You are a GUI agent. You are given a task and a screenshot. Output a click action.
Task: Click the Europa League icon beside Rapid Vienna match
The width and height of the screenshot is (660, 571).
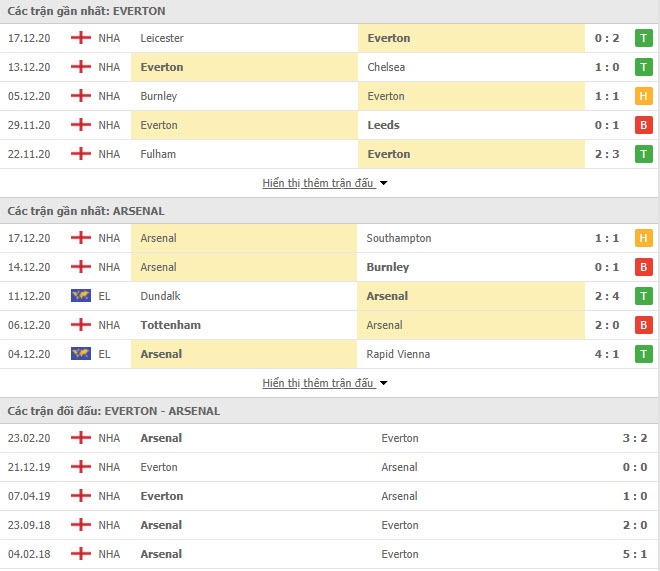[80, 354]
